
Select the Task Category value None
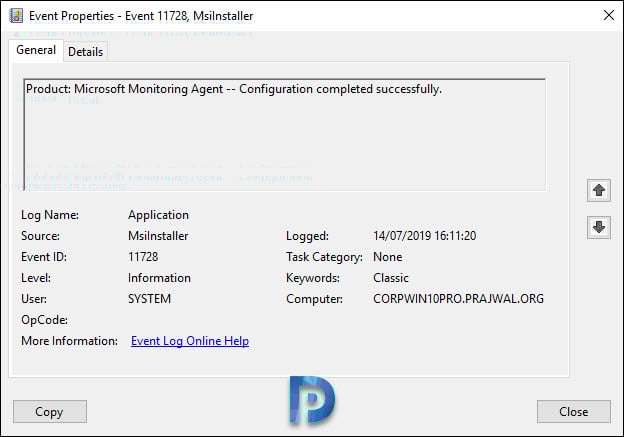(388, 257)
